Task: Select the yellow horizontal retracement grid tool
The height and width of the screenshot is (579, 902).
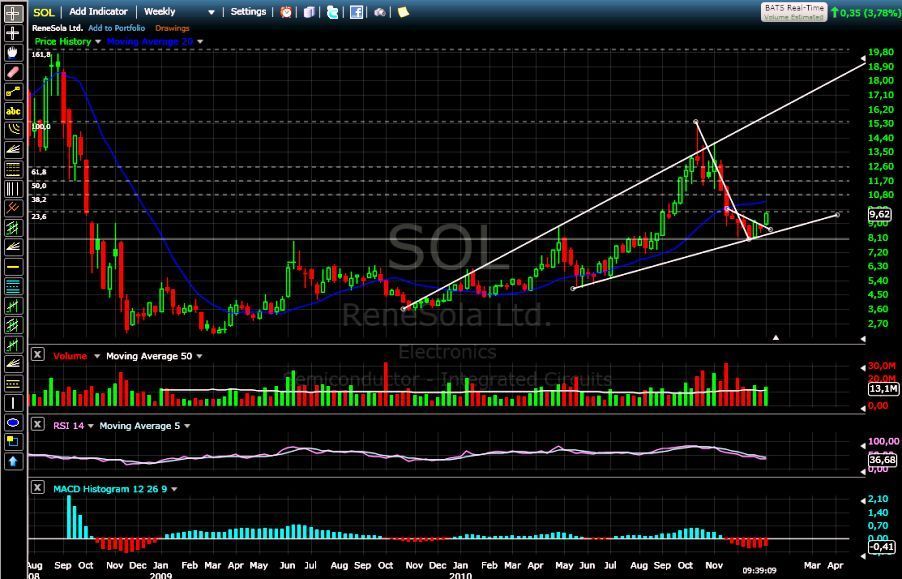Action: pyautogui.click(x=13, y=170)
